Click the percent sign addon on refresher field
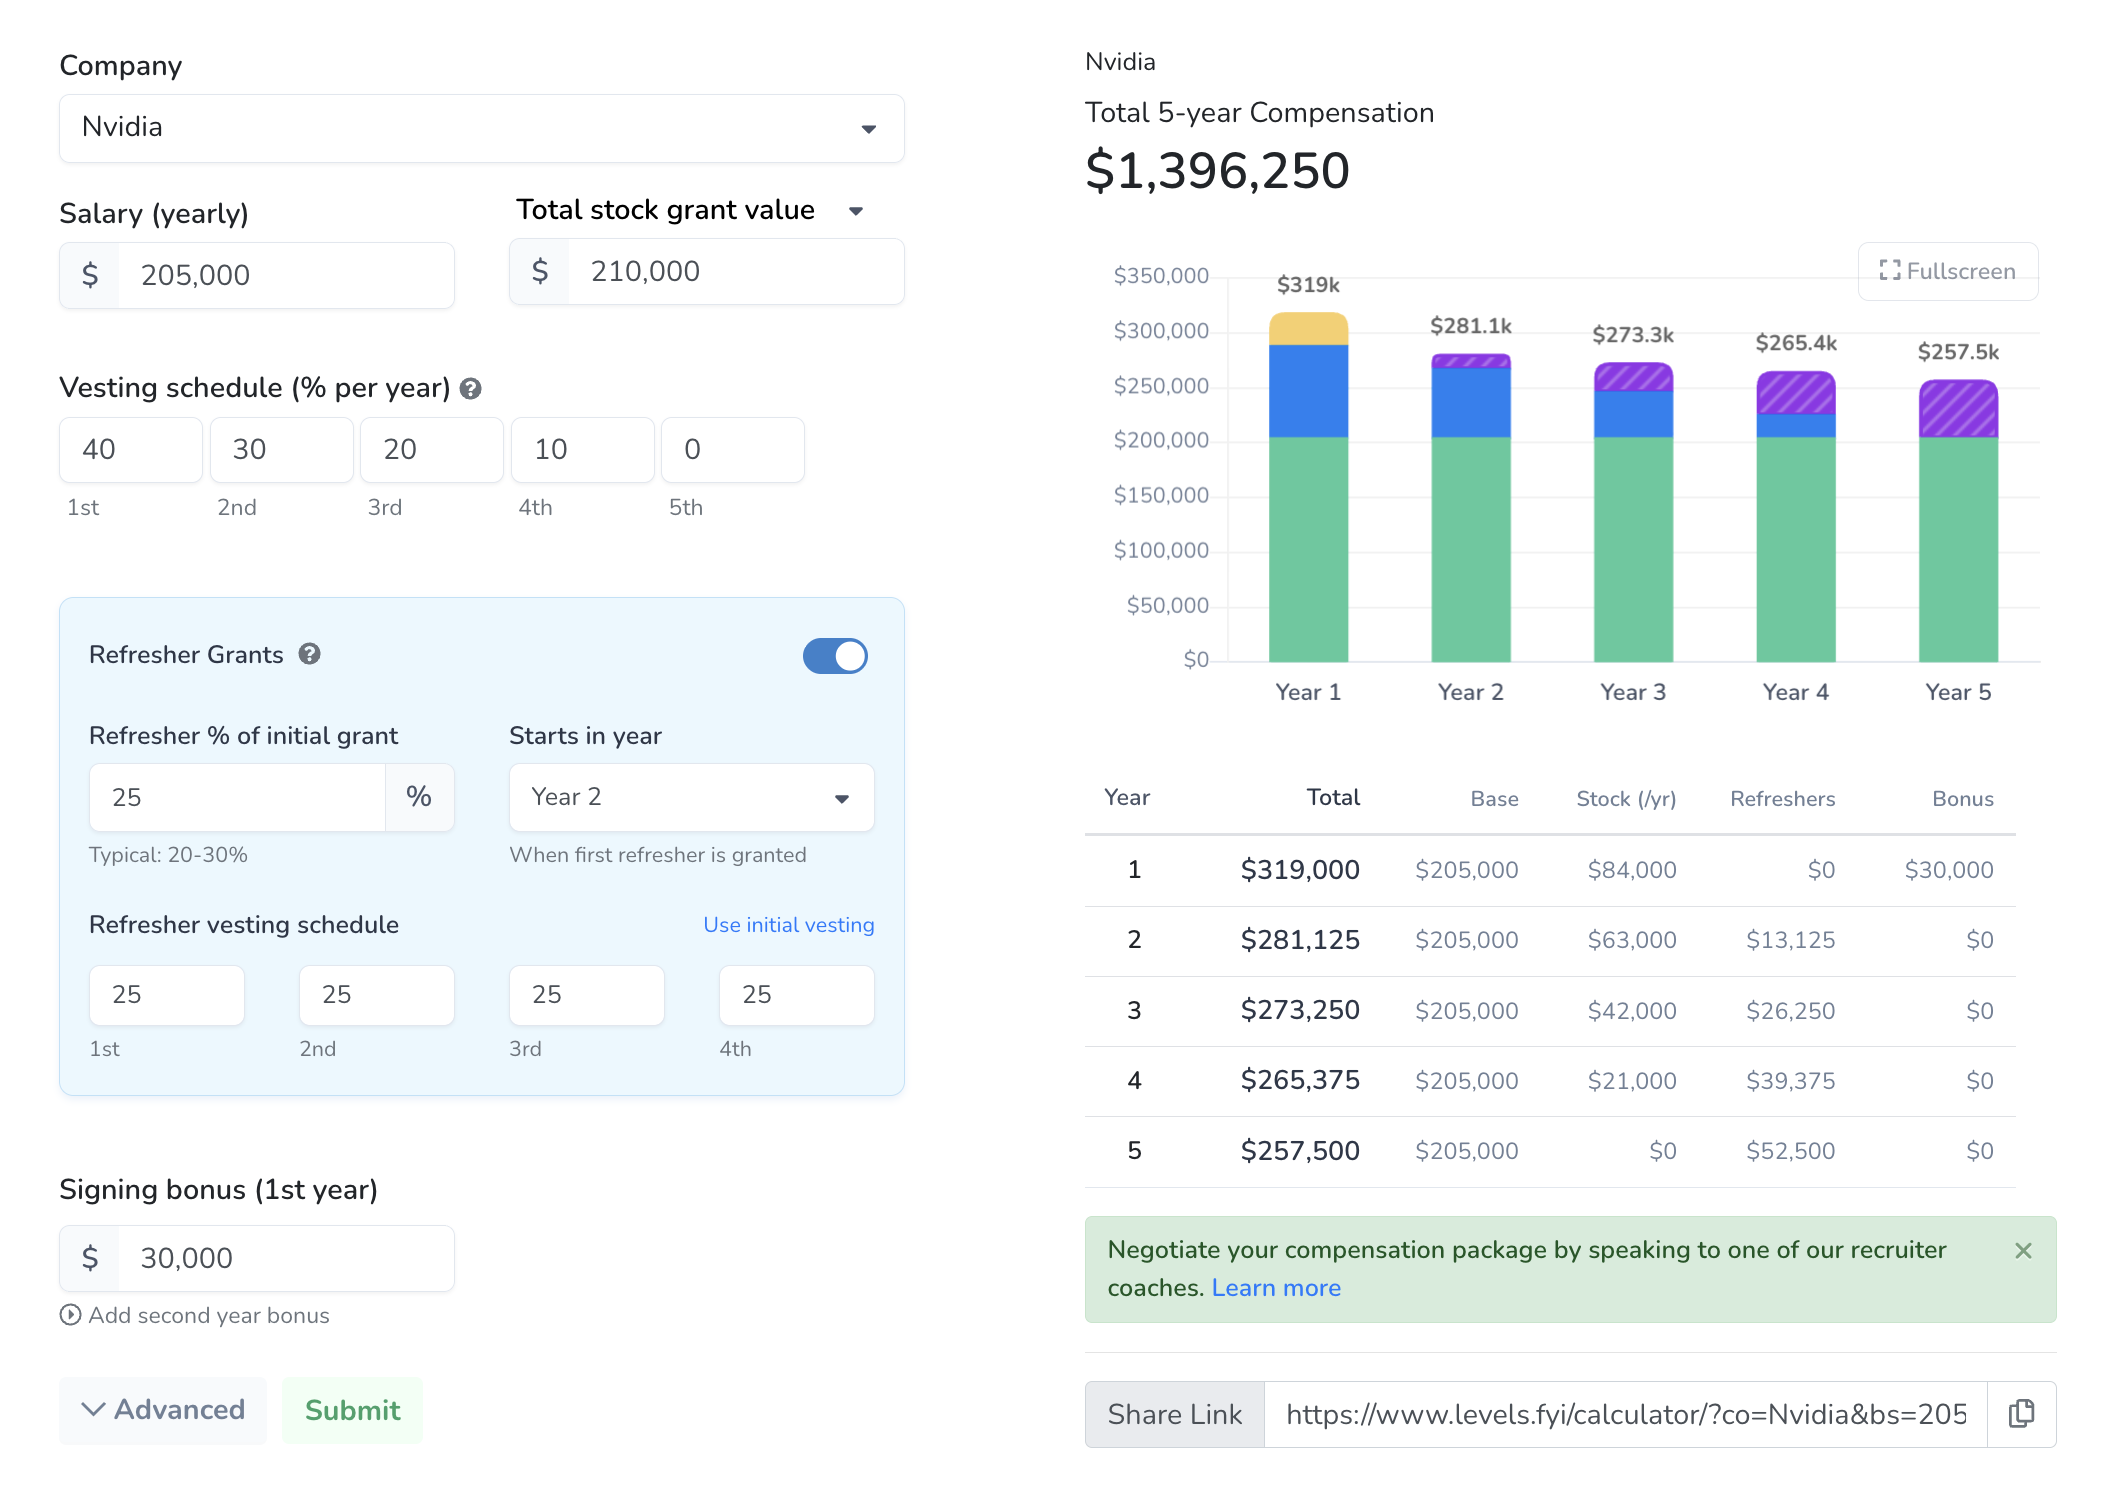Image resolution: width=2102 pixels, height=1510 pixels. (x=419, y=797)
